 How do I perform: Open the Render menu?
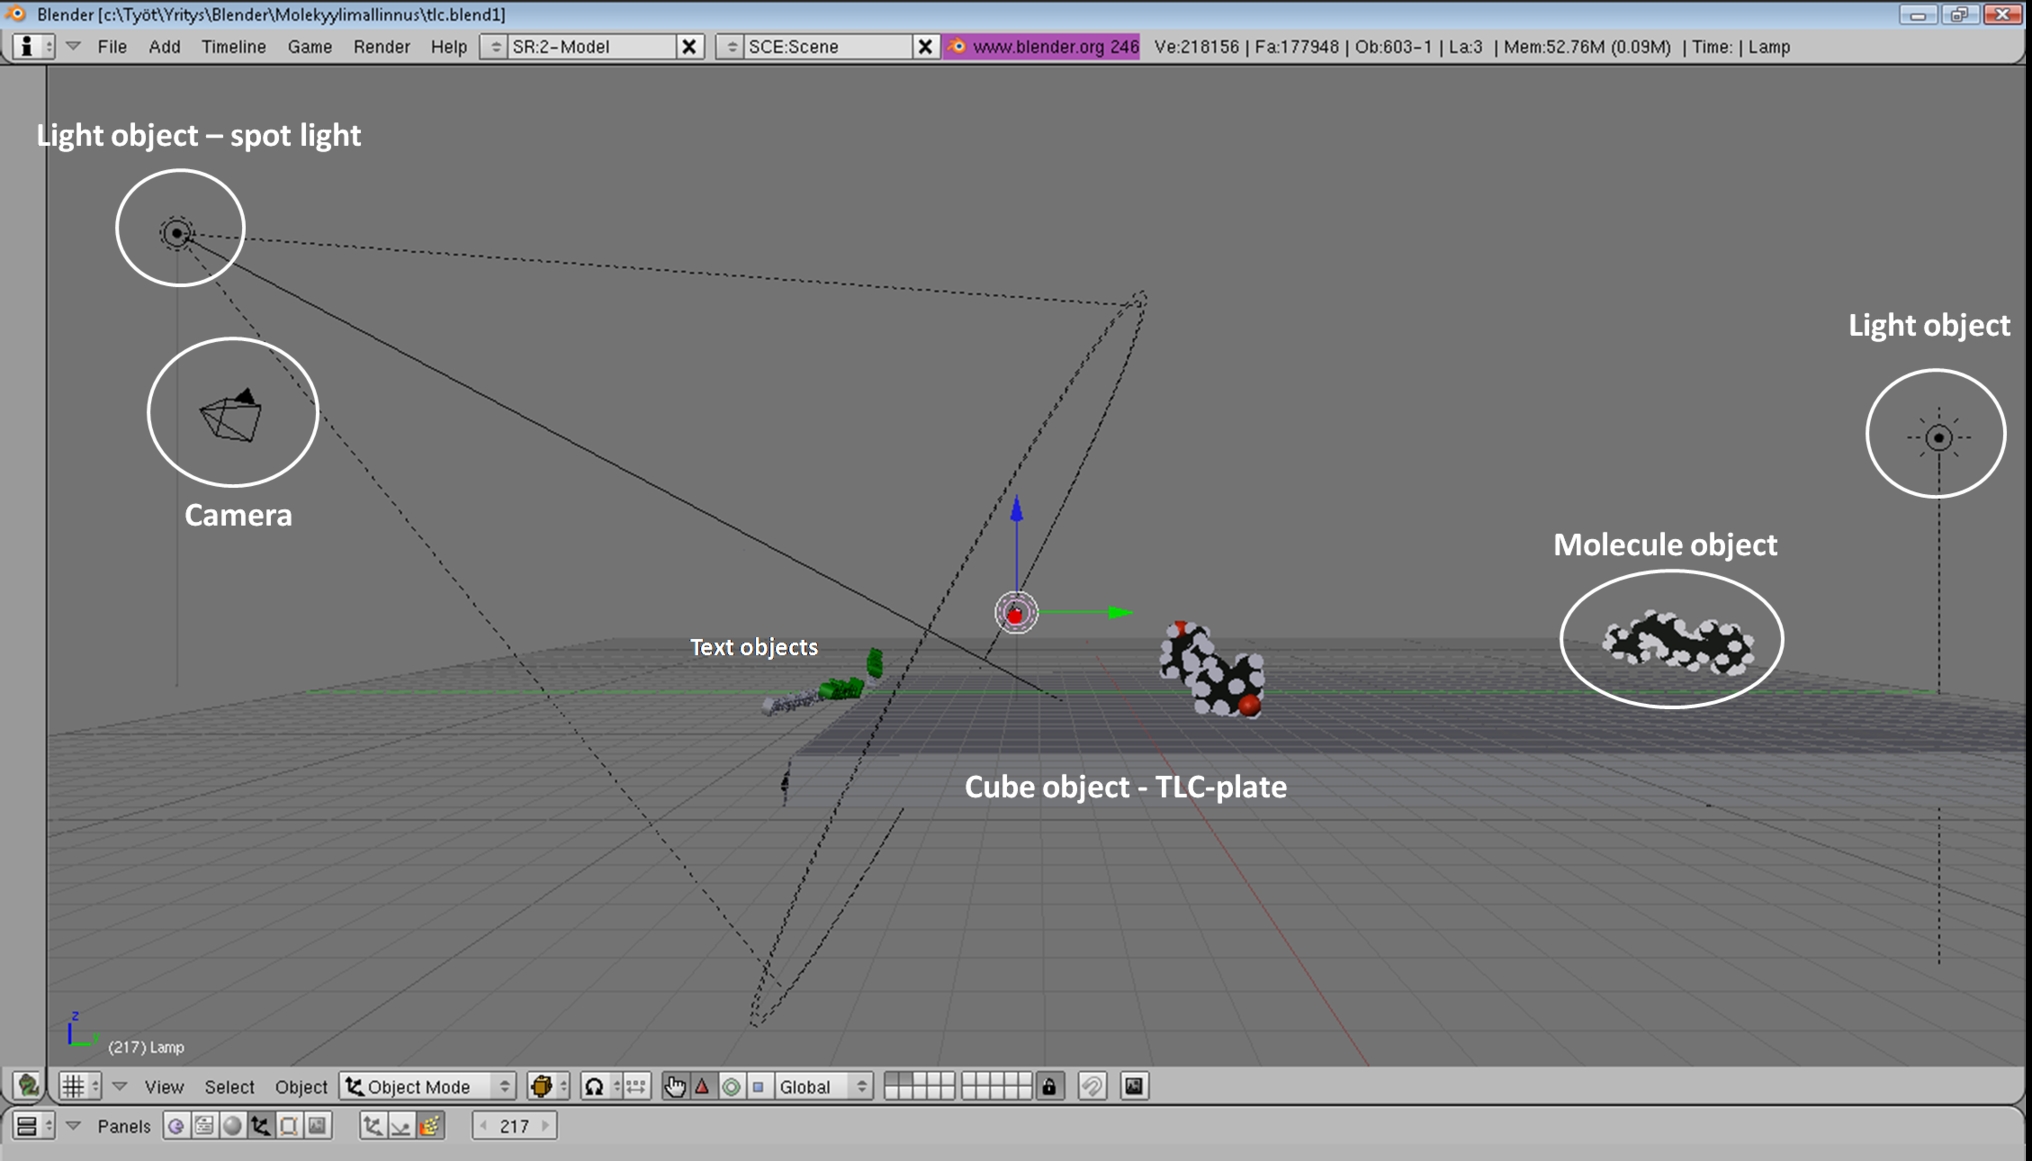381,47
